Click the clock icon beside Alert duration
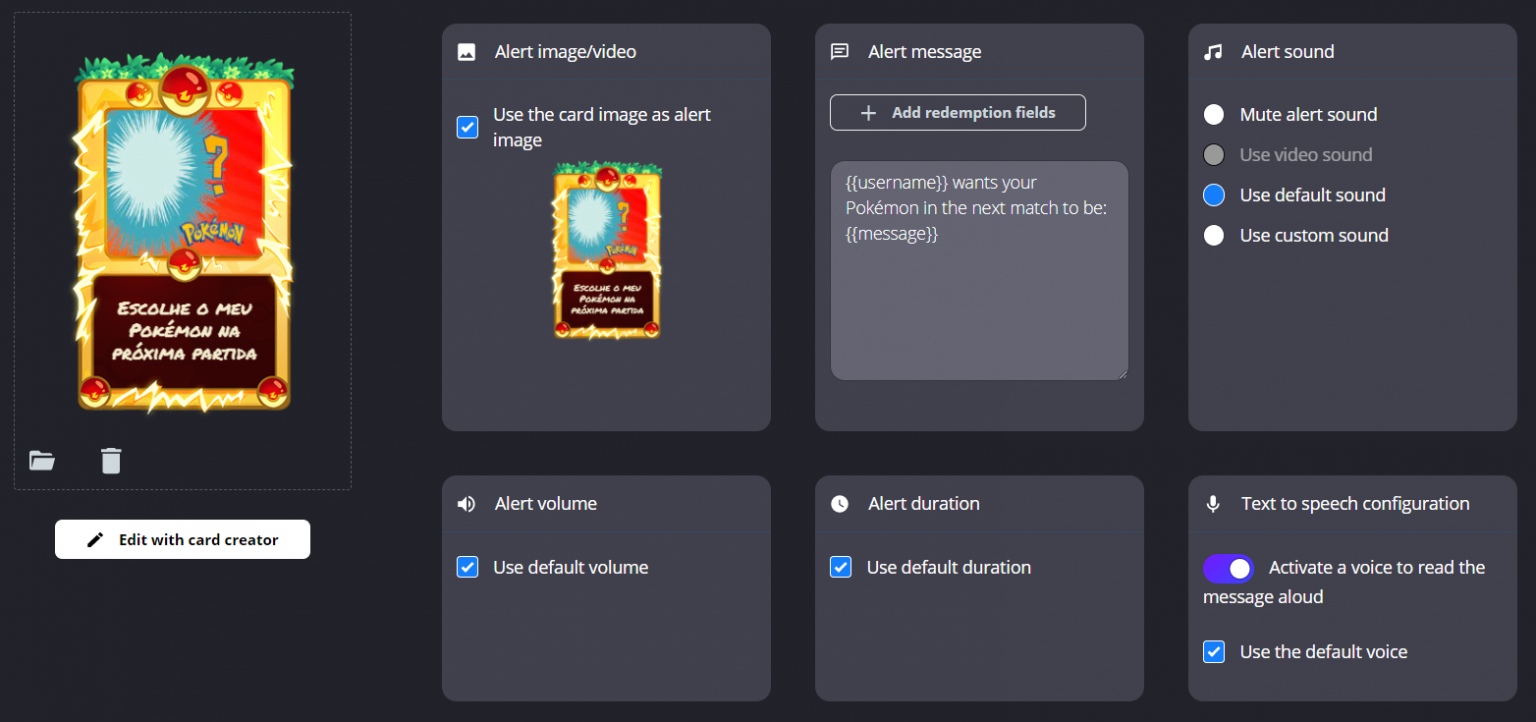Viewport: 1536px width, 722px height. click(x=840, y=504)
